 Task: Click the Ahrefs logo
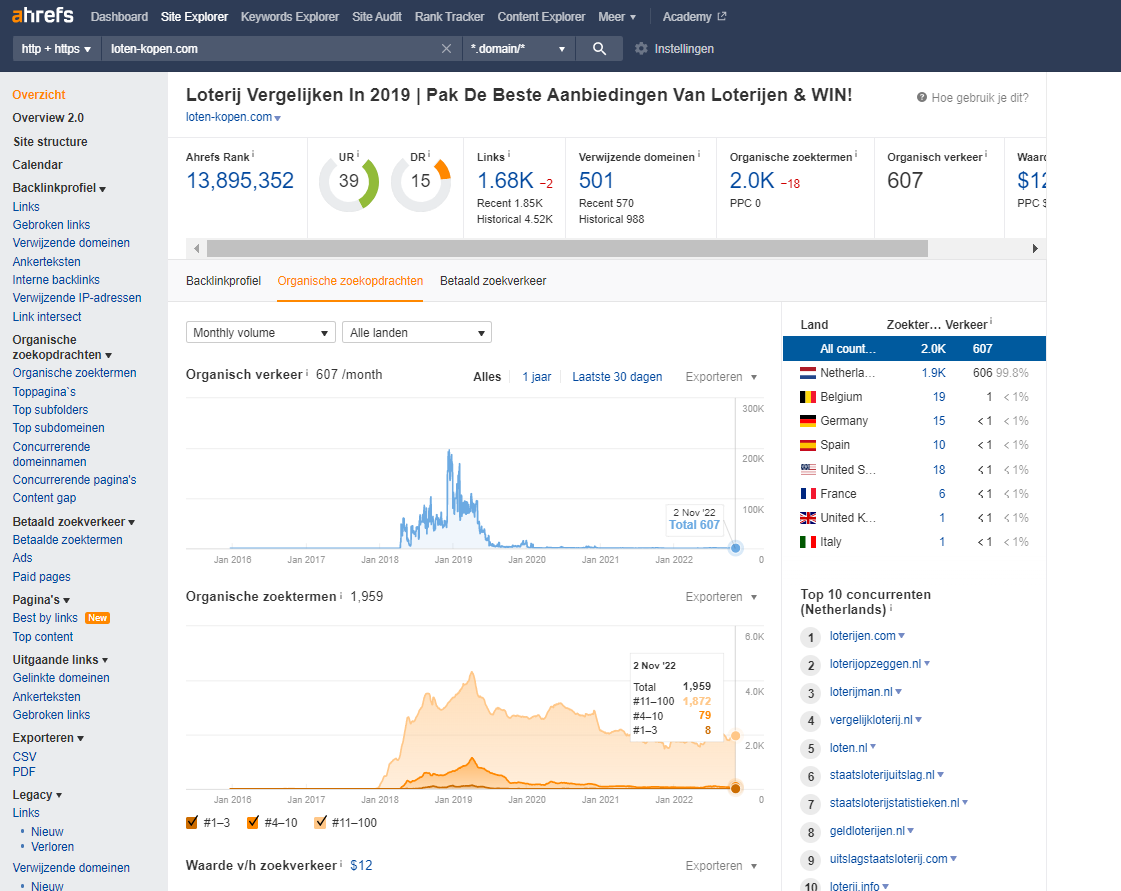[43, 15]
